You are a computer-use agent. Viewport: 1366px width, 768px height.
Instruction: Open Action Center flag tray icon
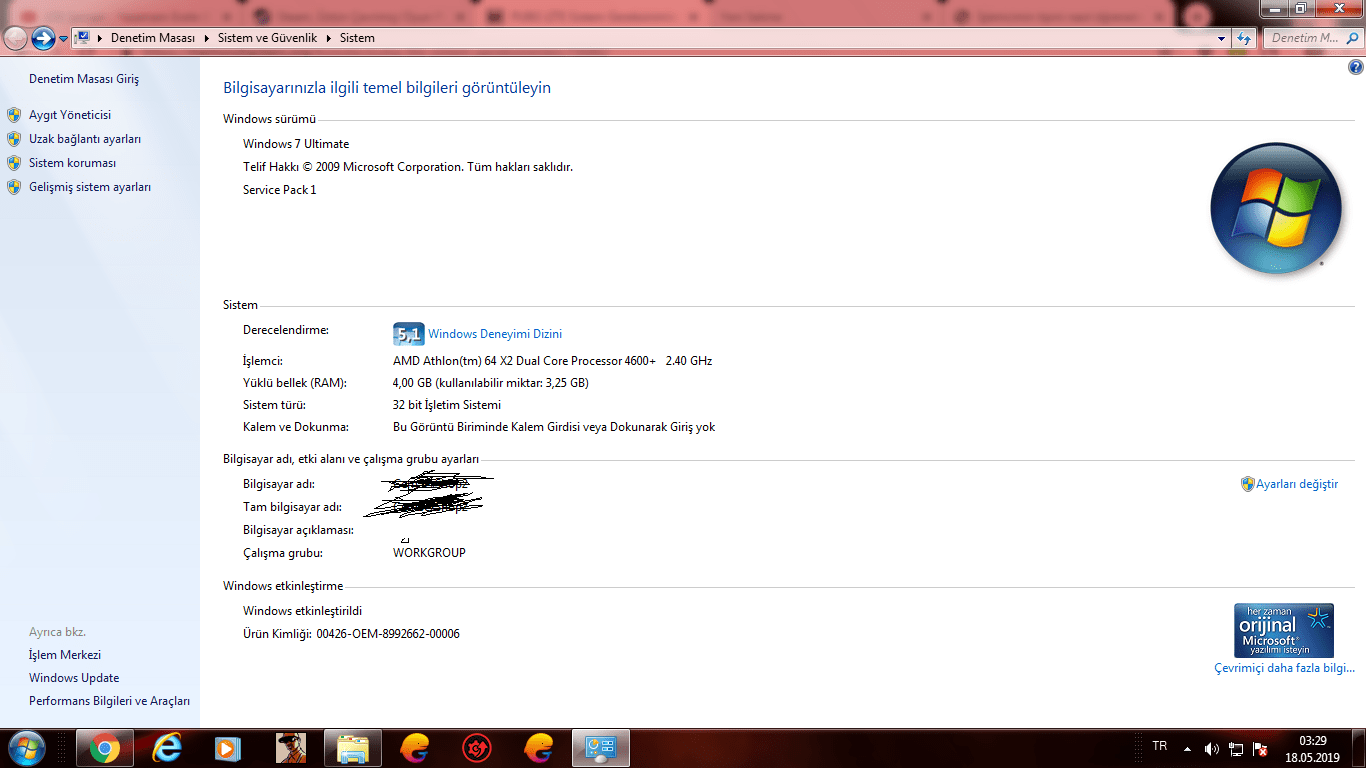click(1260, 748)
